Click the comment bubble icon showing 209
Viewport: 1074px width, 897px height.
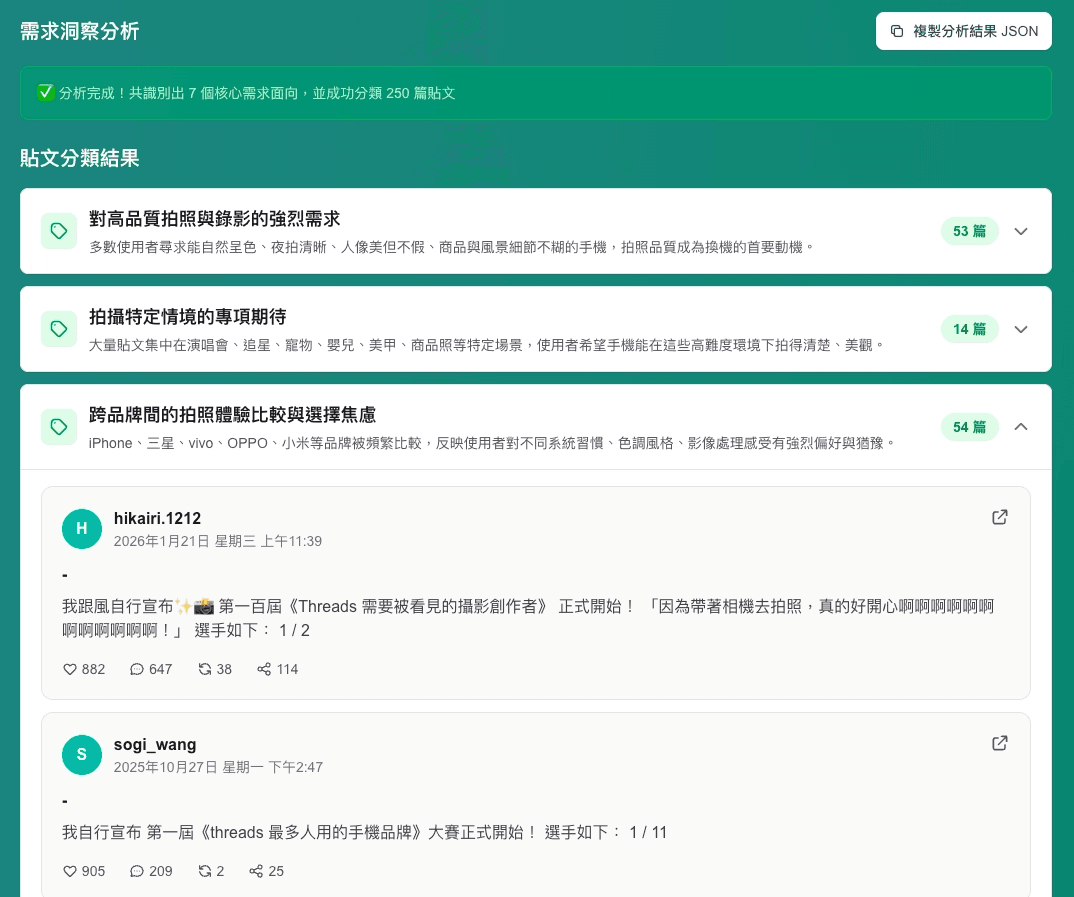[x=137, y=871]
